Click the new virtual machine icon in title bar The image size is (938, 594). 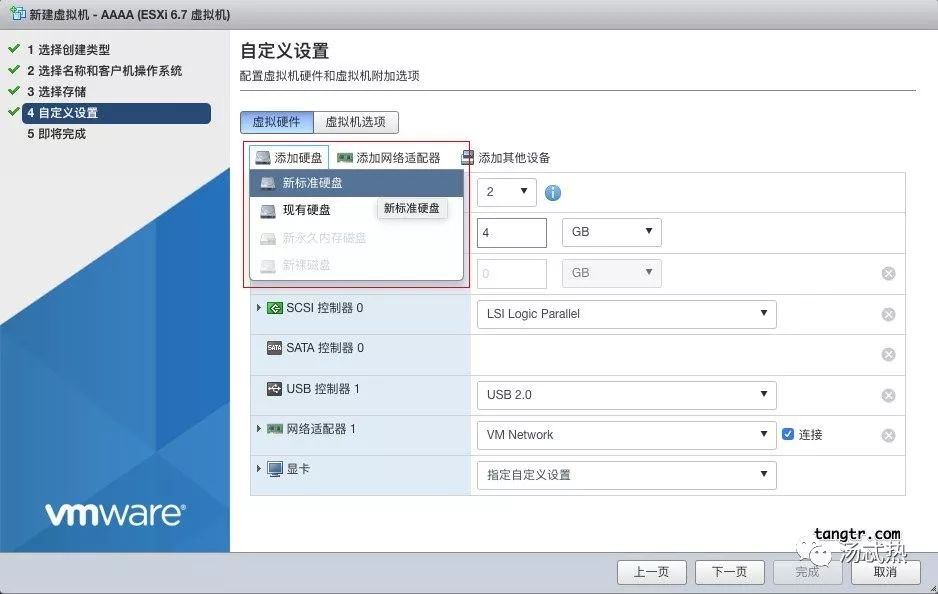pyautogui.click(x=18, y=14)
